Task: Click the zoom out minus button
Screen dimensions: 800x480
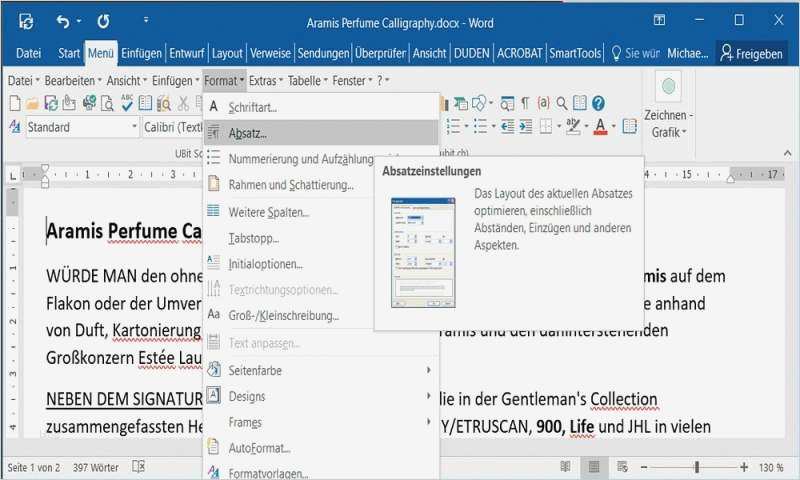Action: pyautogui.click(x=644, y=467)
